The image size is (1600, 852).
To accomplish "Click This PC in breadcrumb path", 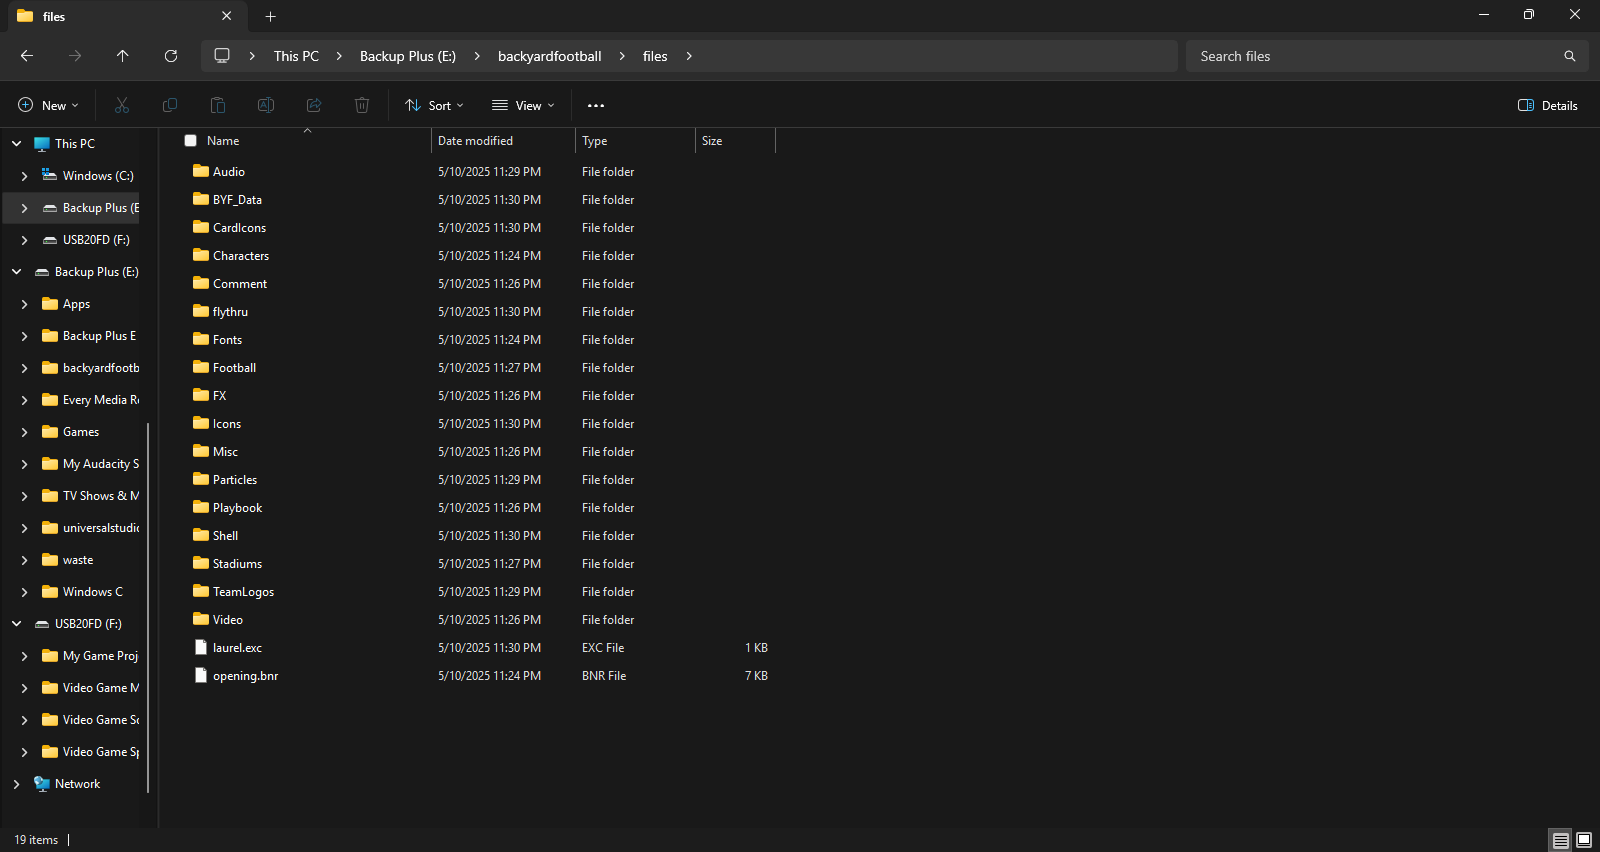I will 296,56.
